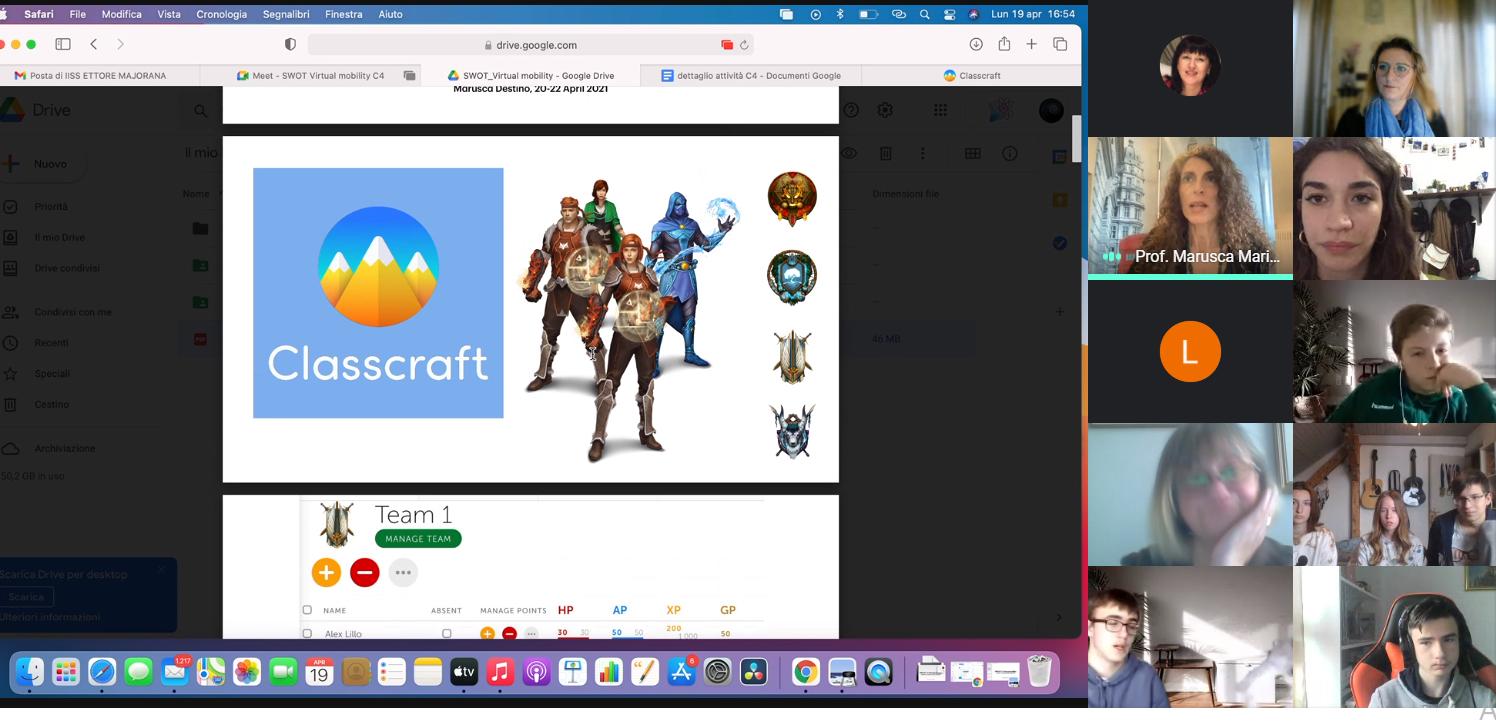Open Safari downloads list
1496x723 pixels.
click(976, 44)
